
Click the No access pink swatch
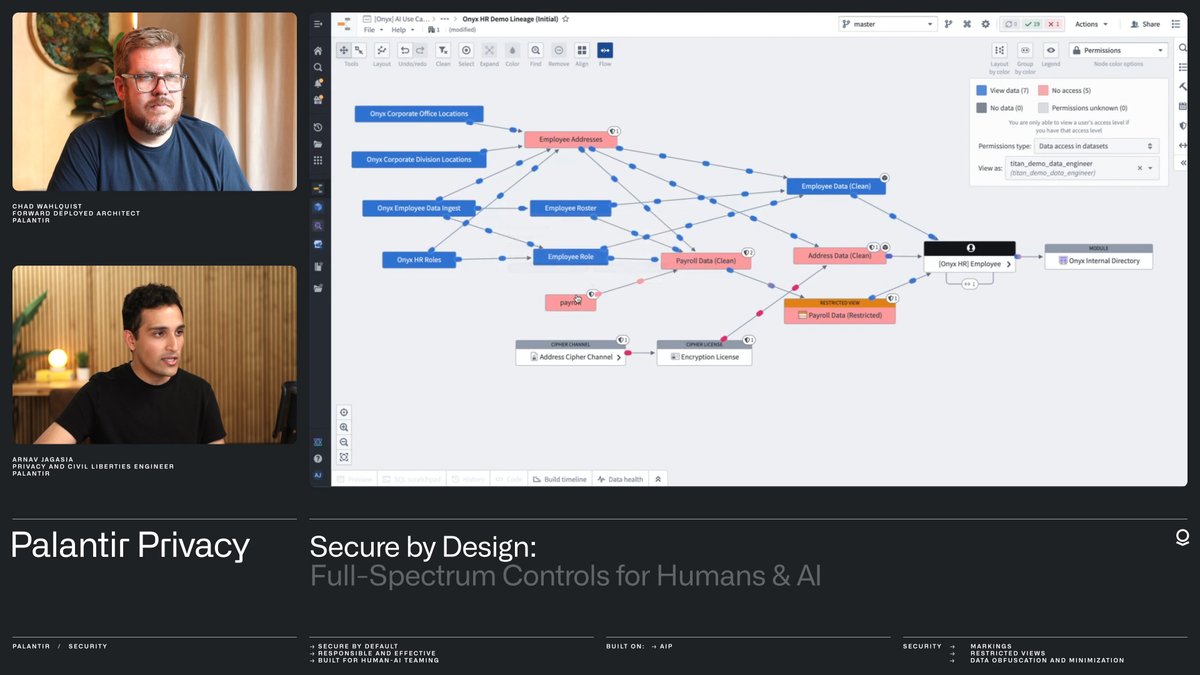1044,91
